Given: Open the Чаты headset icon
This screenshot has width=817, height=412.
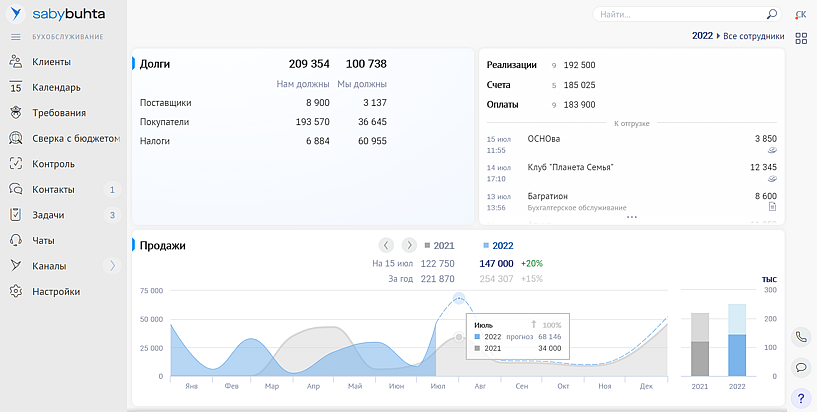Looking at the screenshot, I should [16, 240].
